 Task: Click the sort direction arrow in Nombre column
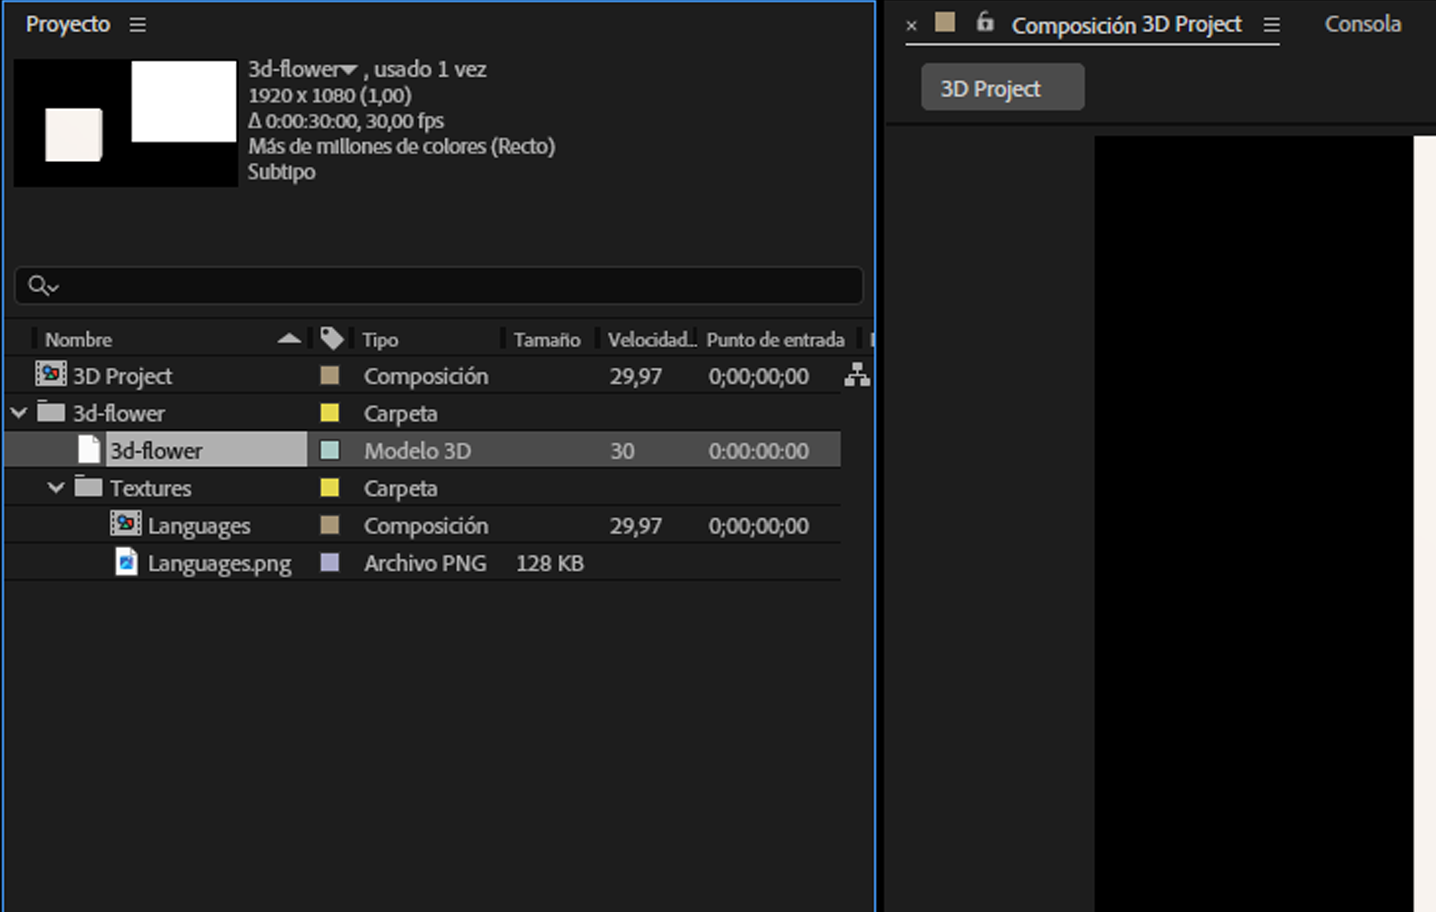(x=289, y=339)
